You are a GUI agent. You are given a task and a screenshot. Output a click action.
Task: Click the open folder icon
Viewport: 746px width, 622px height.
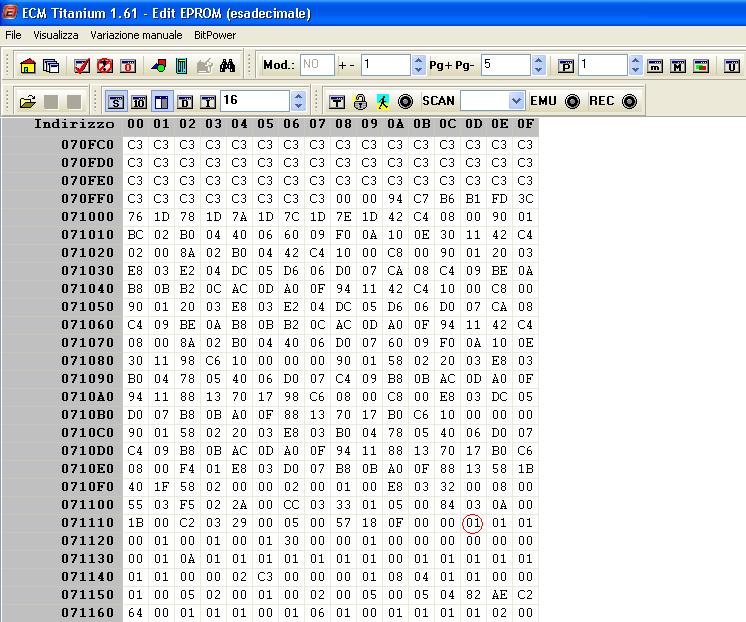(28, 101)
